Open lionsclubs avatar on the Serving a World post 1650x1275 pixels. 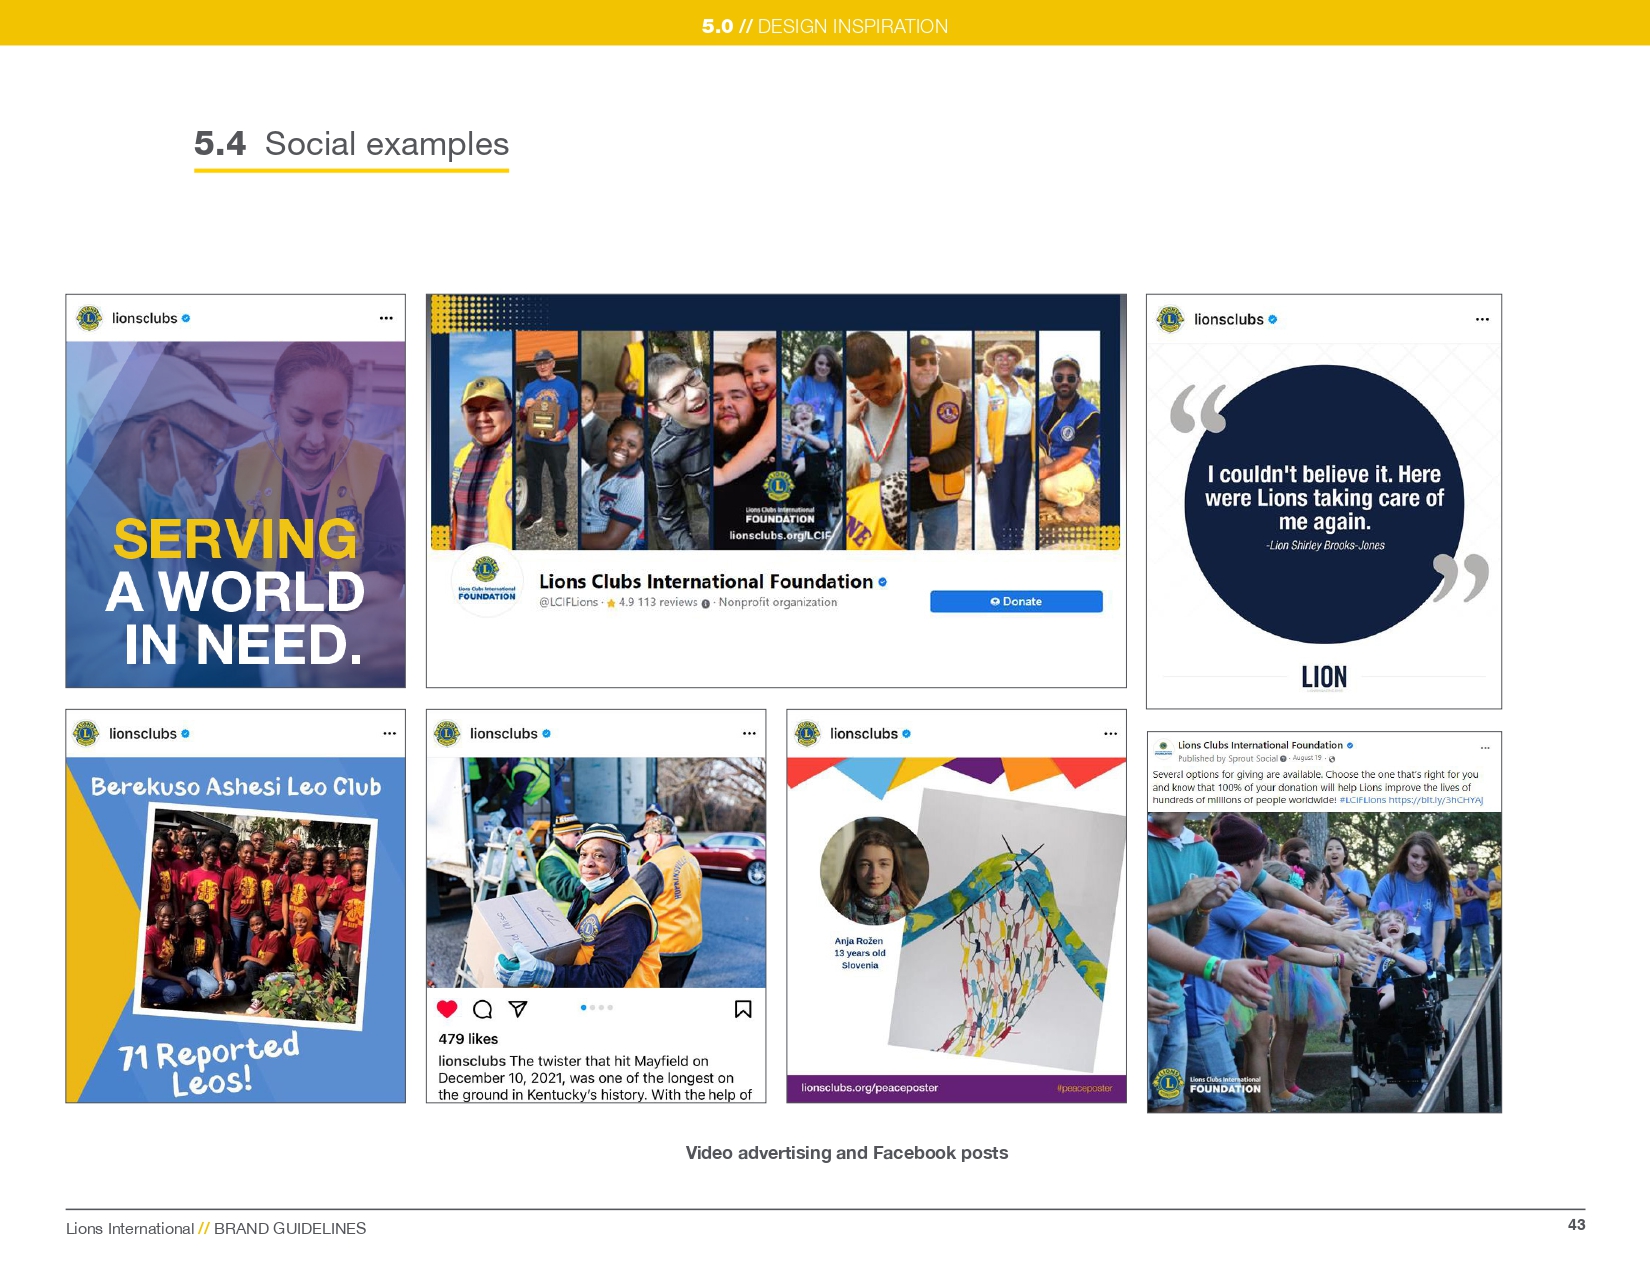[x=89, y=318]
